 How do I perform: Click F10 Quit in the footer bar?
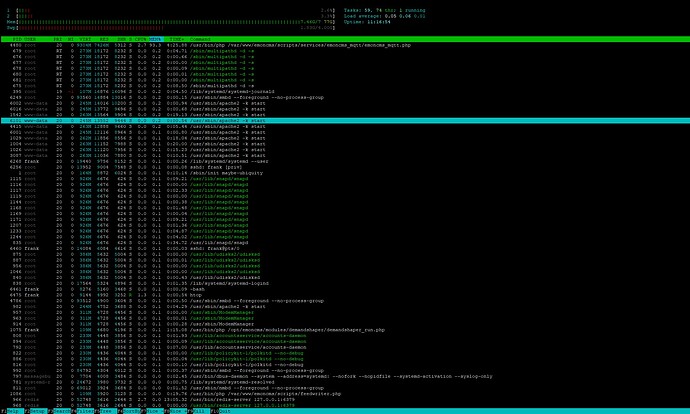click(x=225, y=411)
